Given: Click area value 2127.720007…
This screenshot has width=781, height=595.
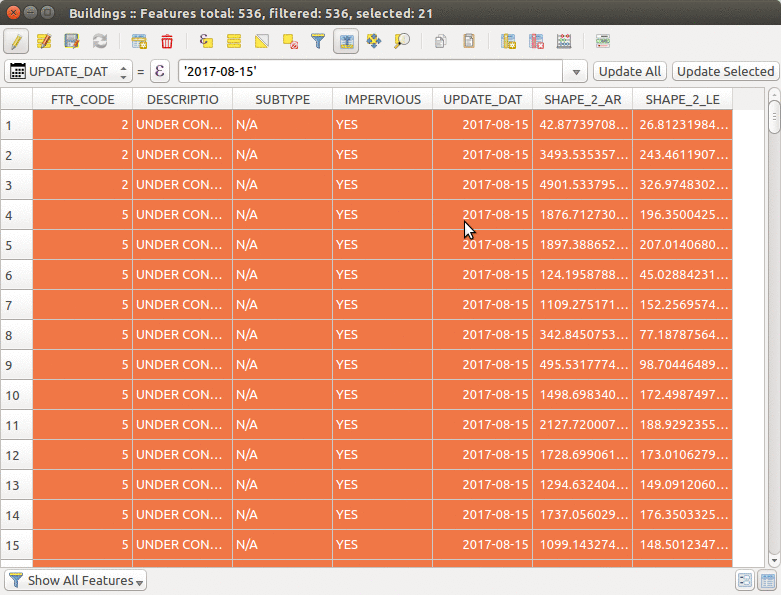Looking at the screenshot, I should click(583, 425).
